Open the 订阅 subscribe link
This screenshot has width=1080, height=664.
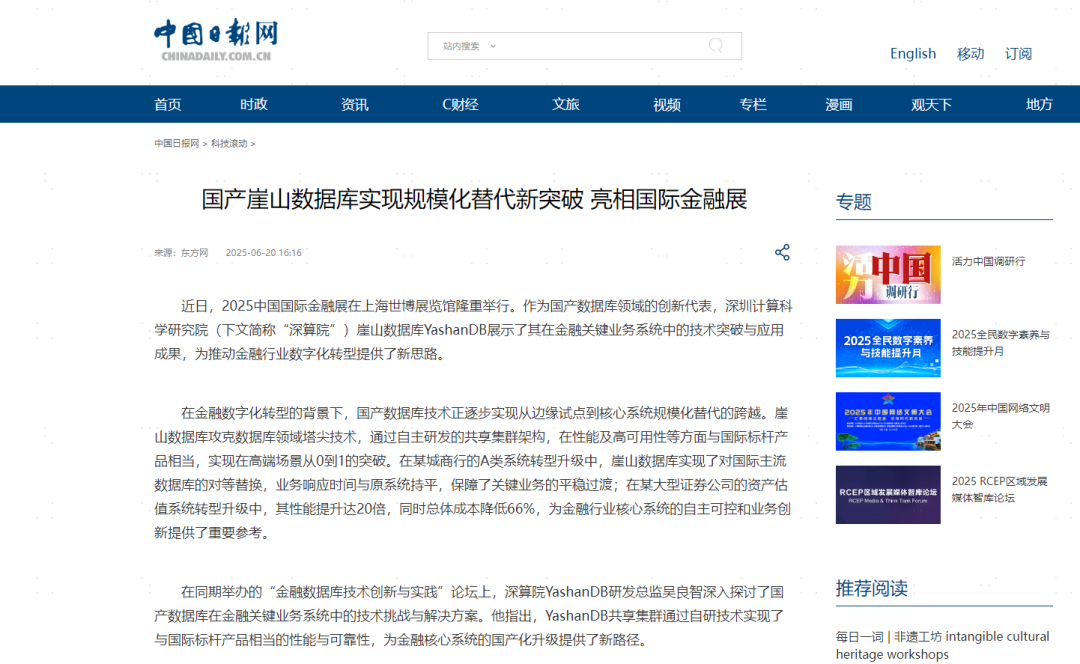1018,54
